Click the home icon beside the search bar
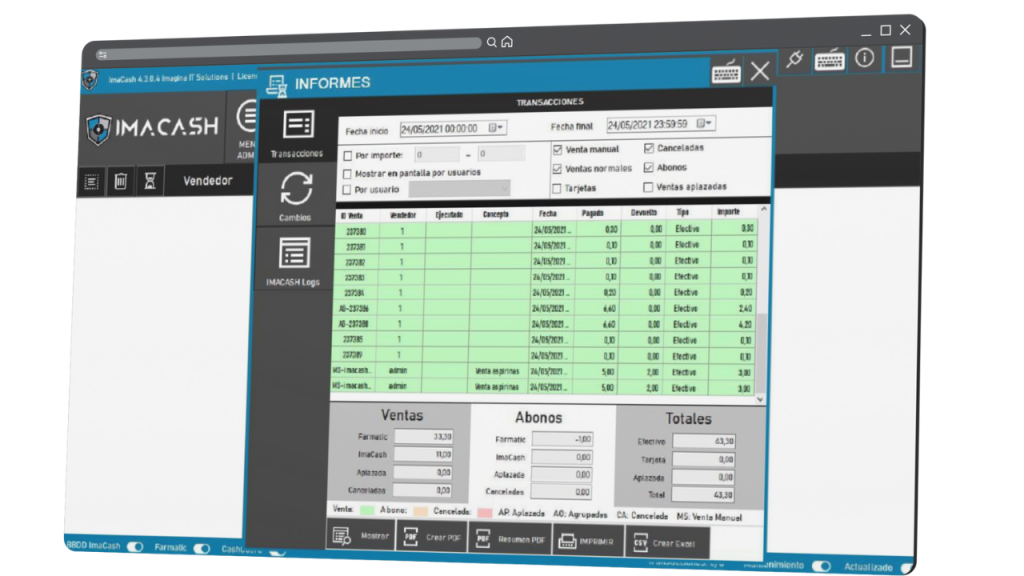The image size is (1024, 576). click(507, 42)
